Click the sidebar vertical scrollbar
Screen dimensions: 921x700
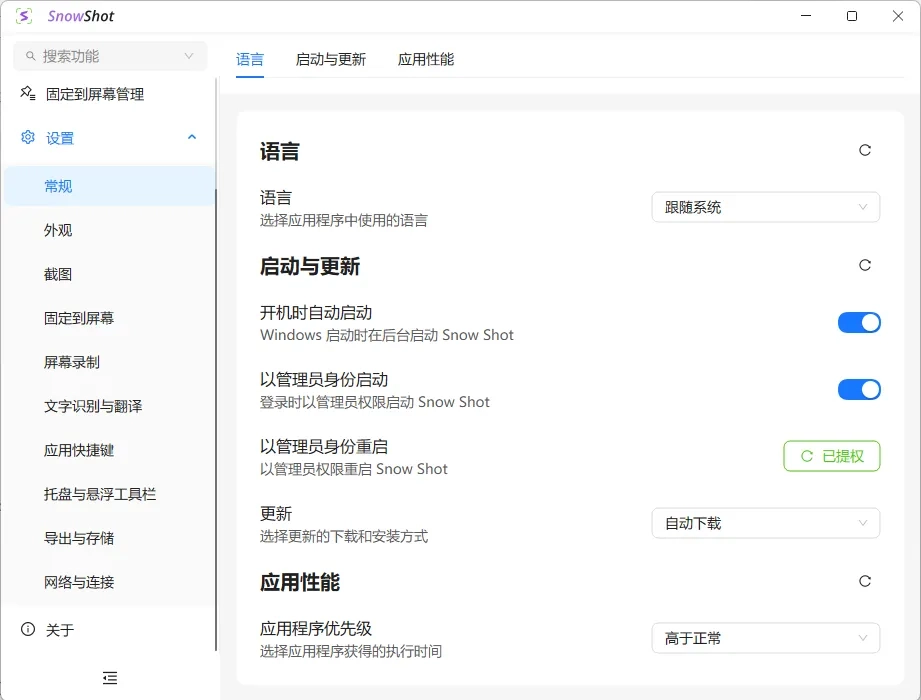click(x=216, y=420)
